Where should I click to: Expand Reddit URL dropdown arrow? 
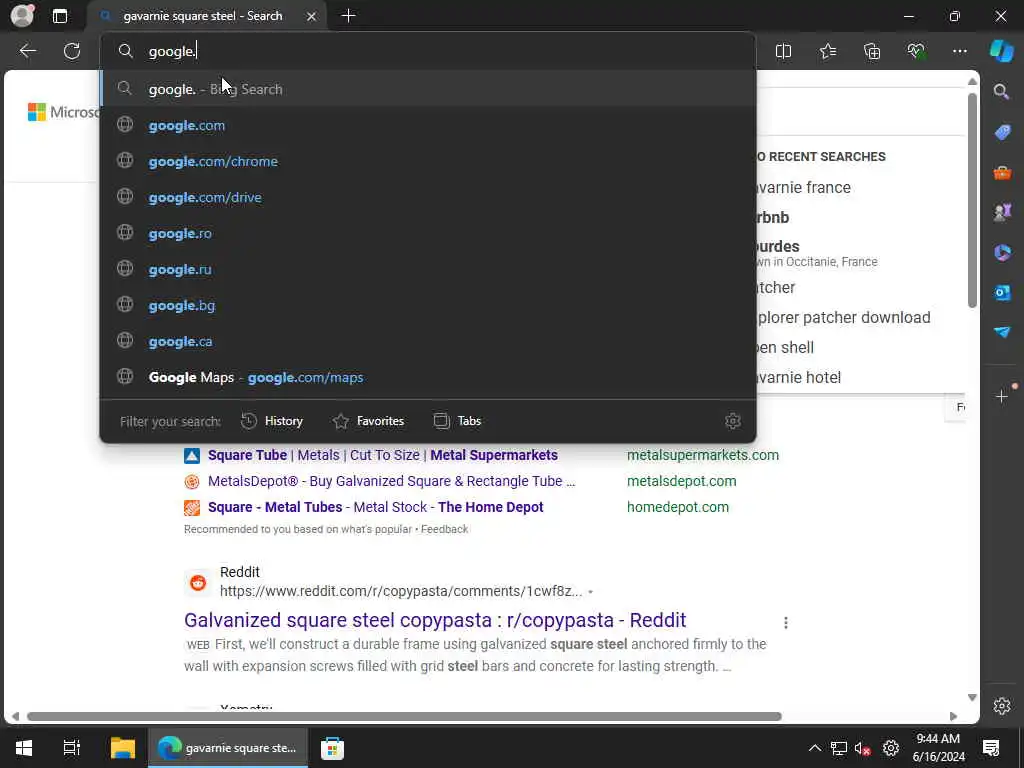tap(590, 592)
